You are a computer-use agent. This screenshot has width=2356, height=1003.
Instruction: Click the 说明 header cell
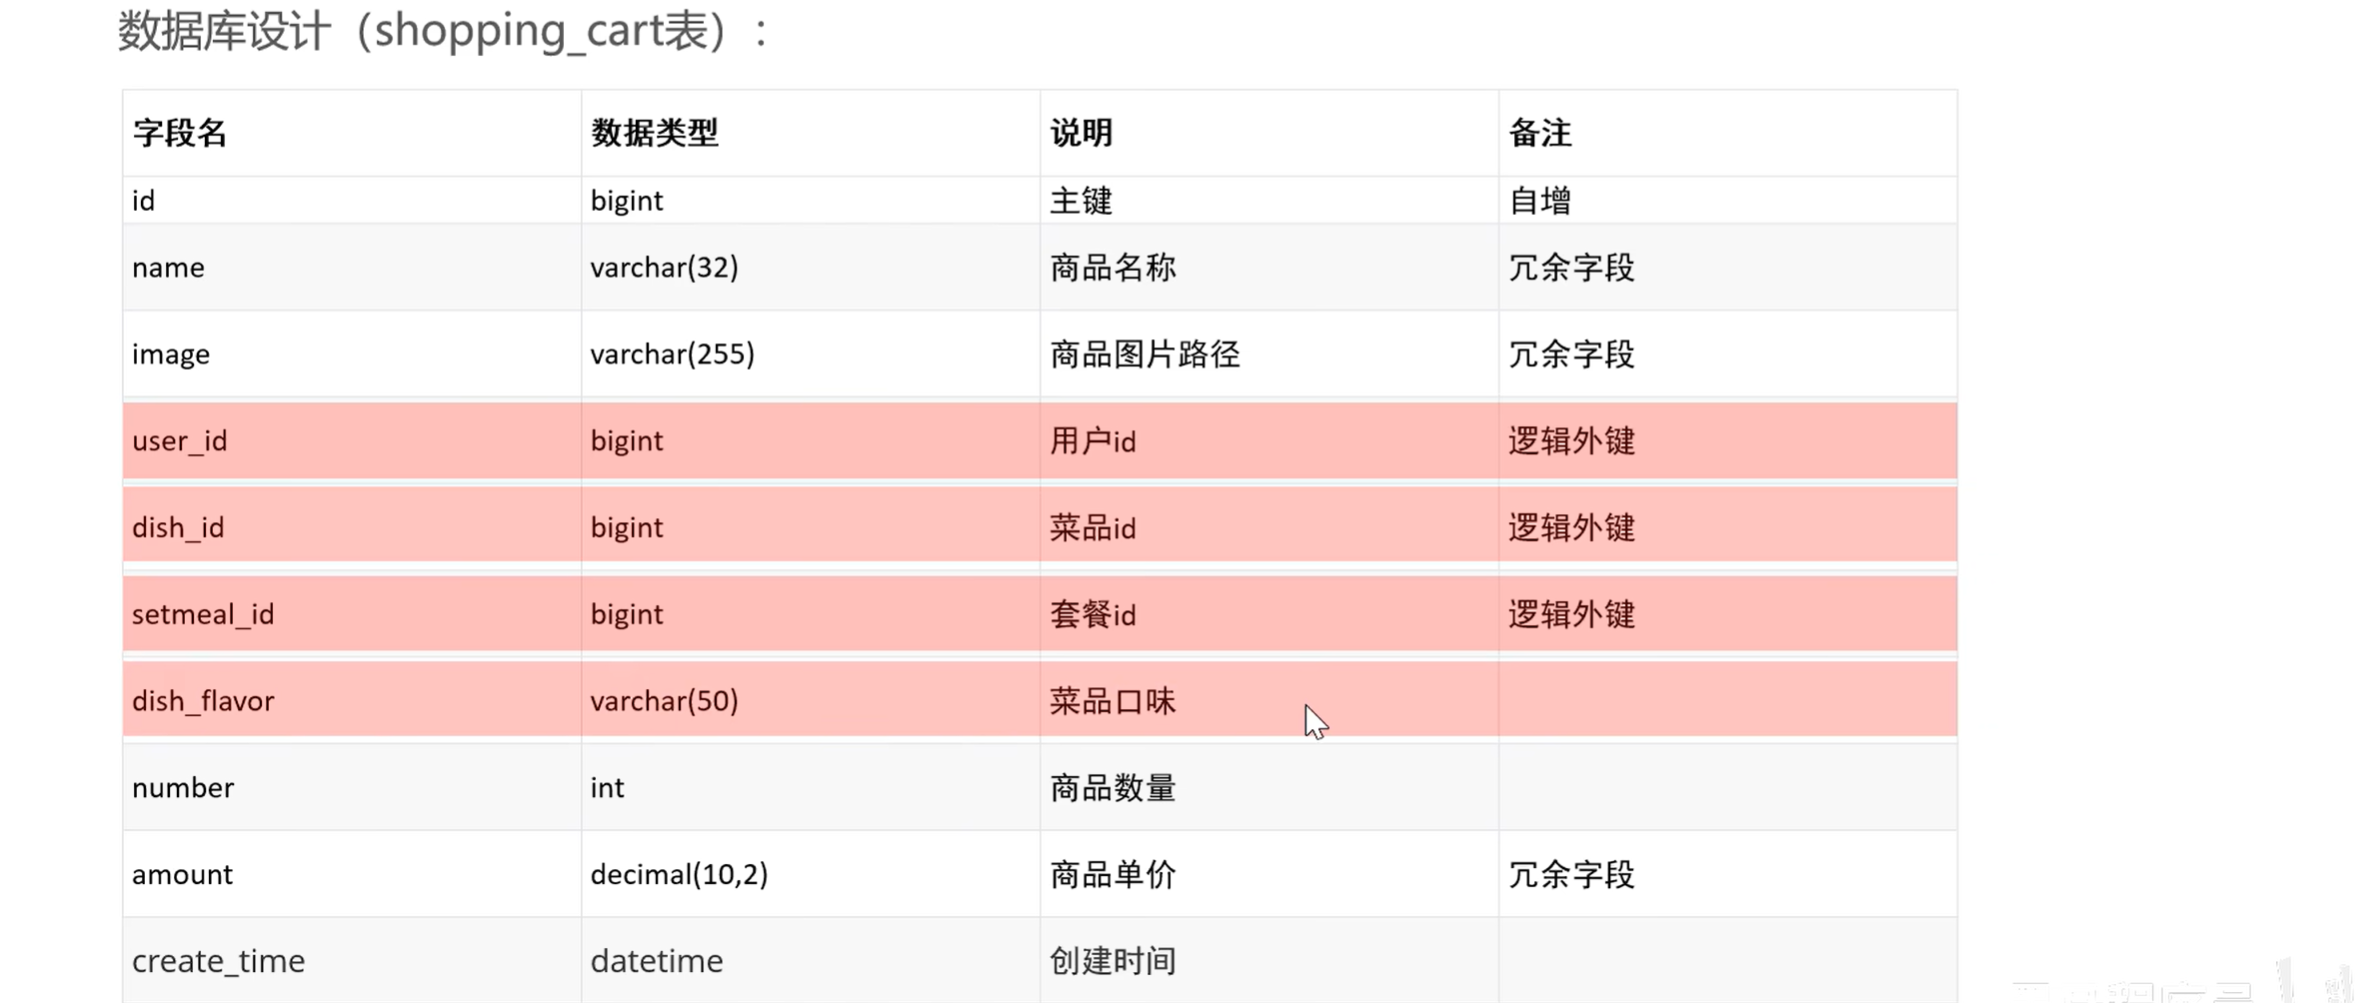(1269, 133)
